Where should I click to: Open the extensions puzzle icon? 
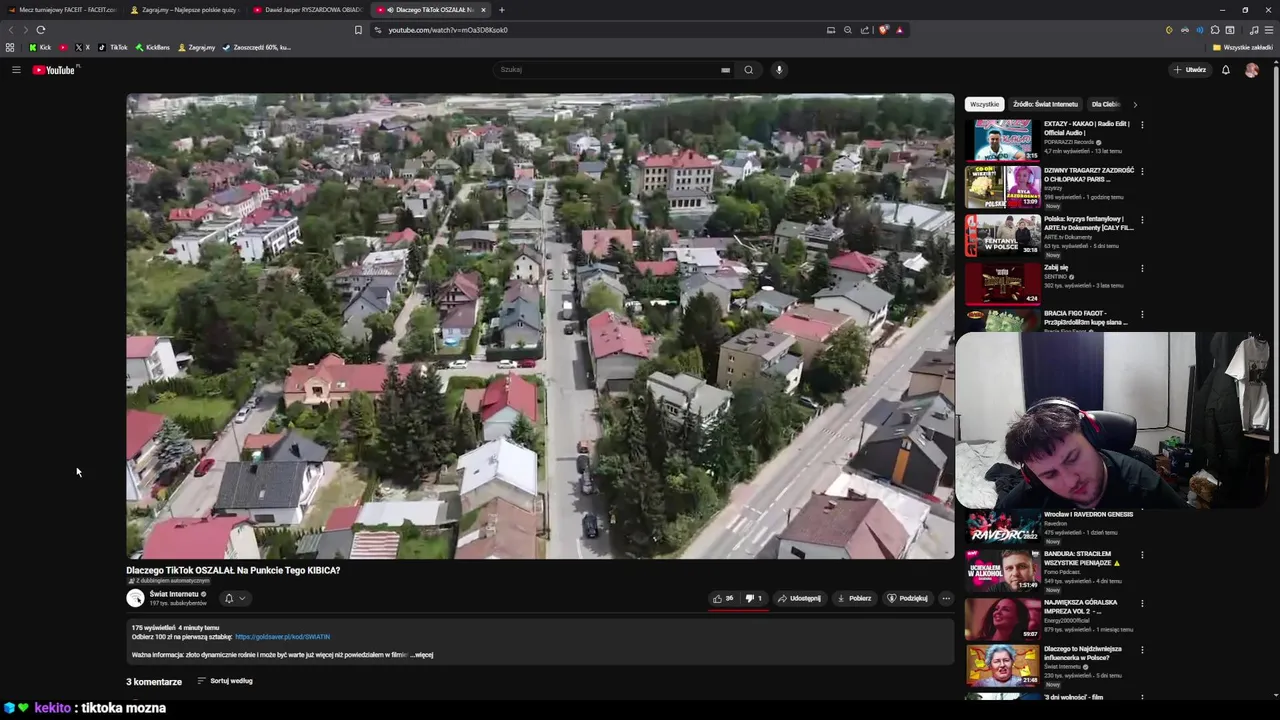tap(1215, 30)
